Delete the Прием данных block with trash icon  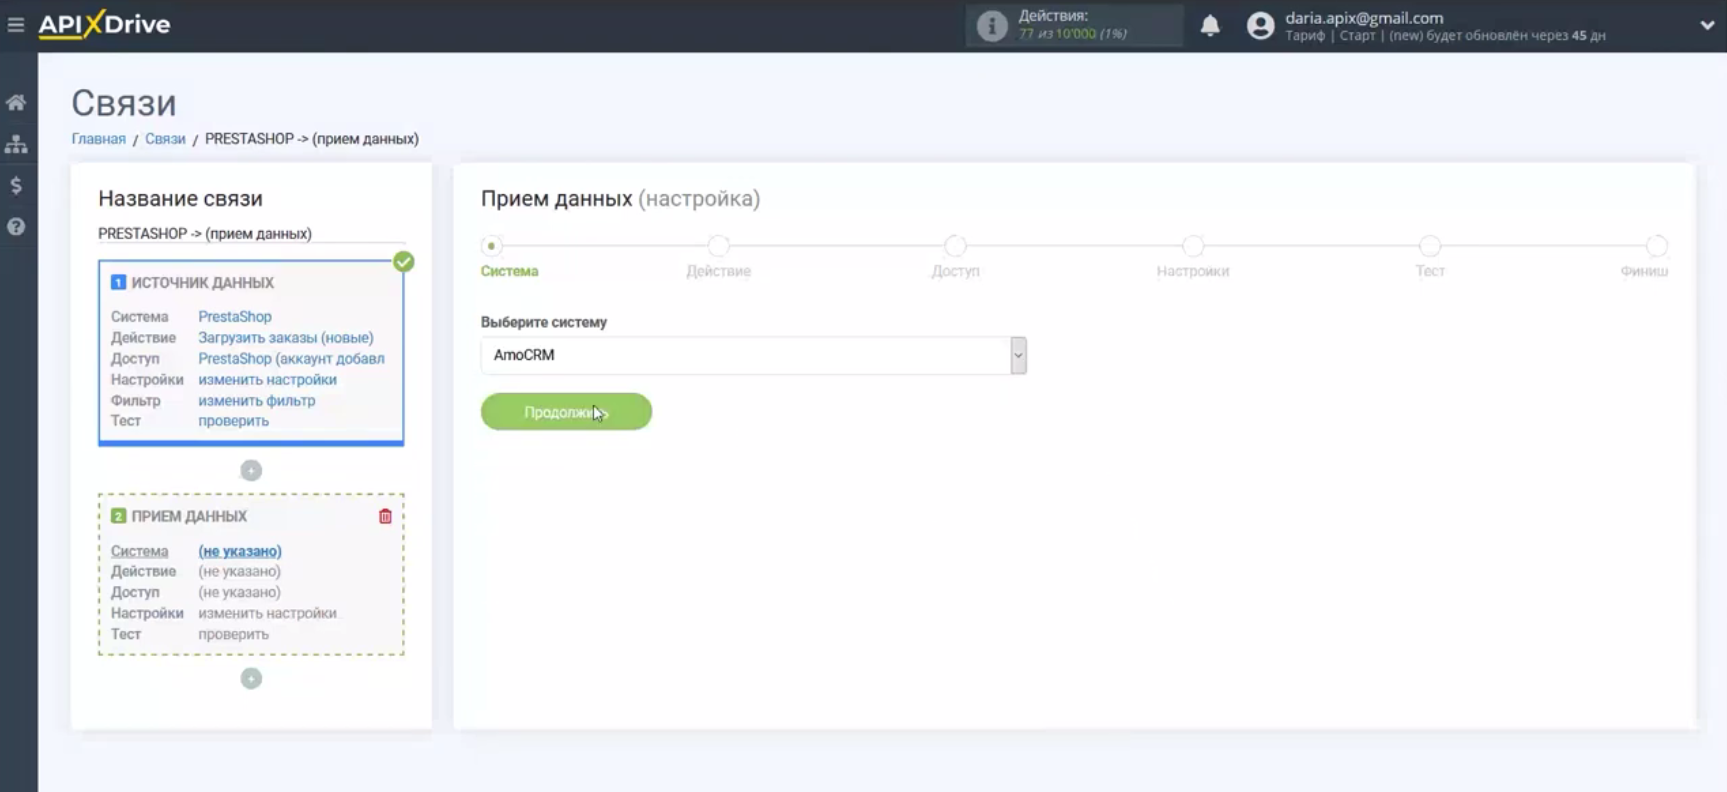[385, 516]
